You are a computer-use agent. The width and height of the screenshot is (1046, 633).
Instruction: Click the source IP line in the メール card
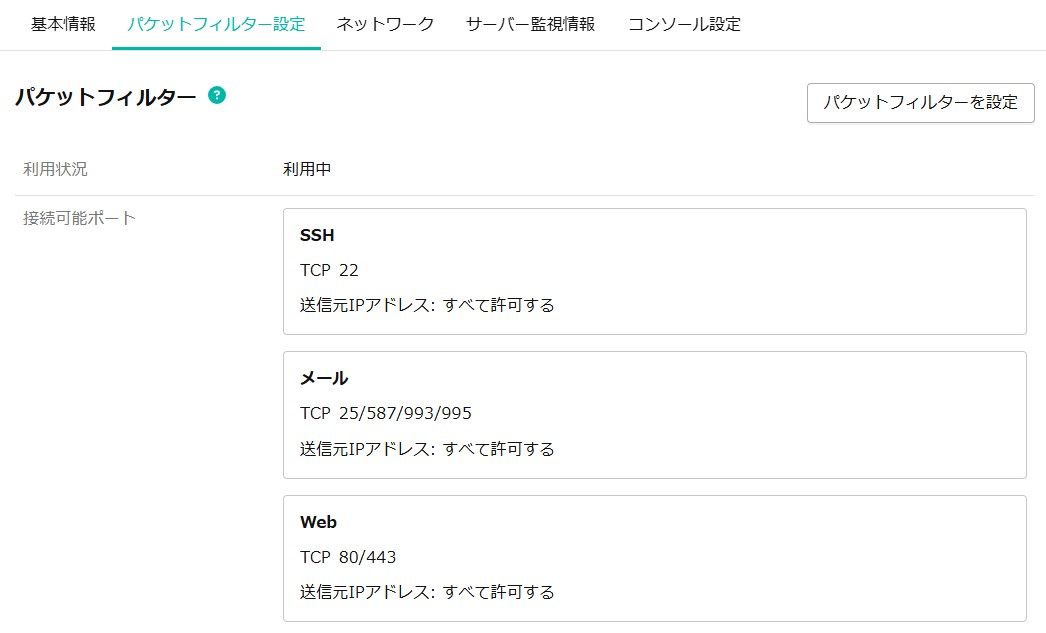click(427, 449)
